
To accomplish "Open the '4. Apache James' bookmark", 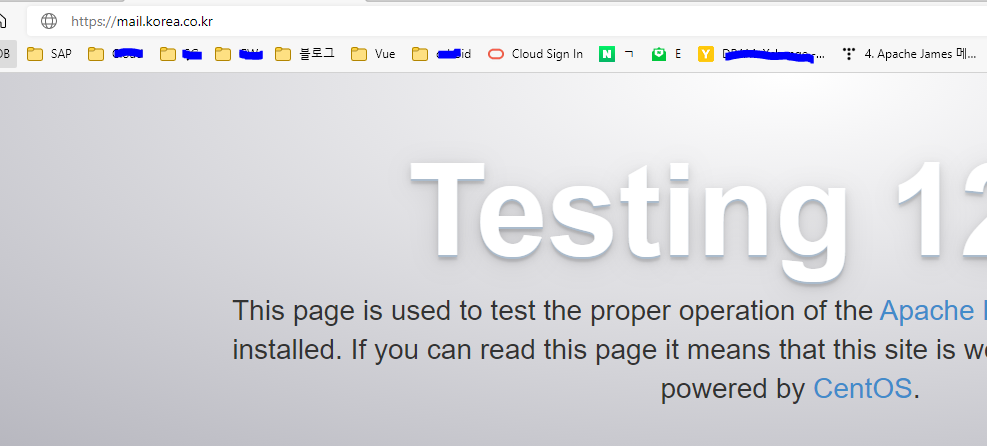I will click(909, 54).
